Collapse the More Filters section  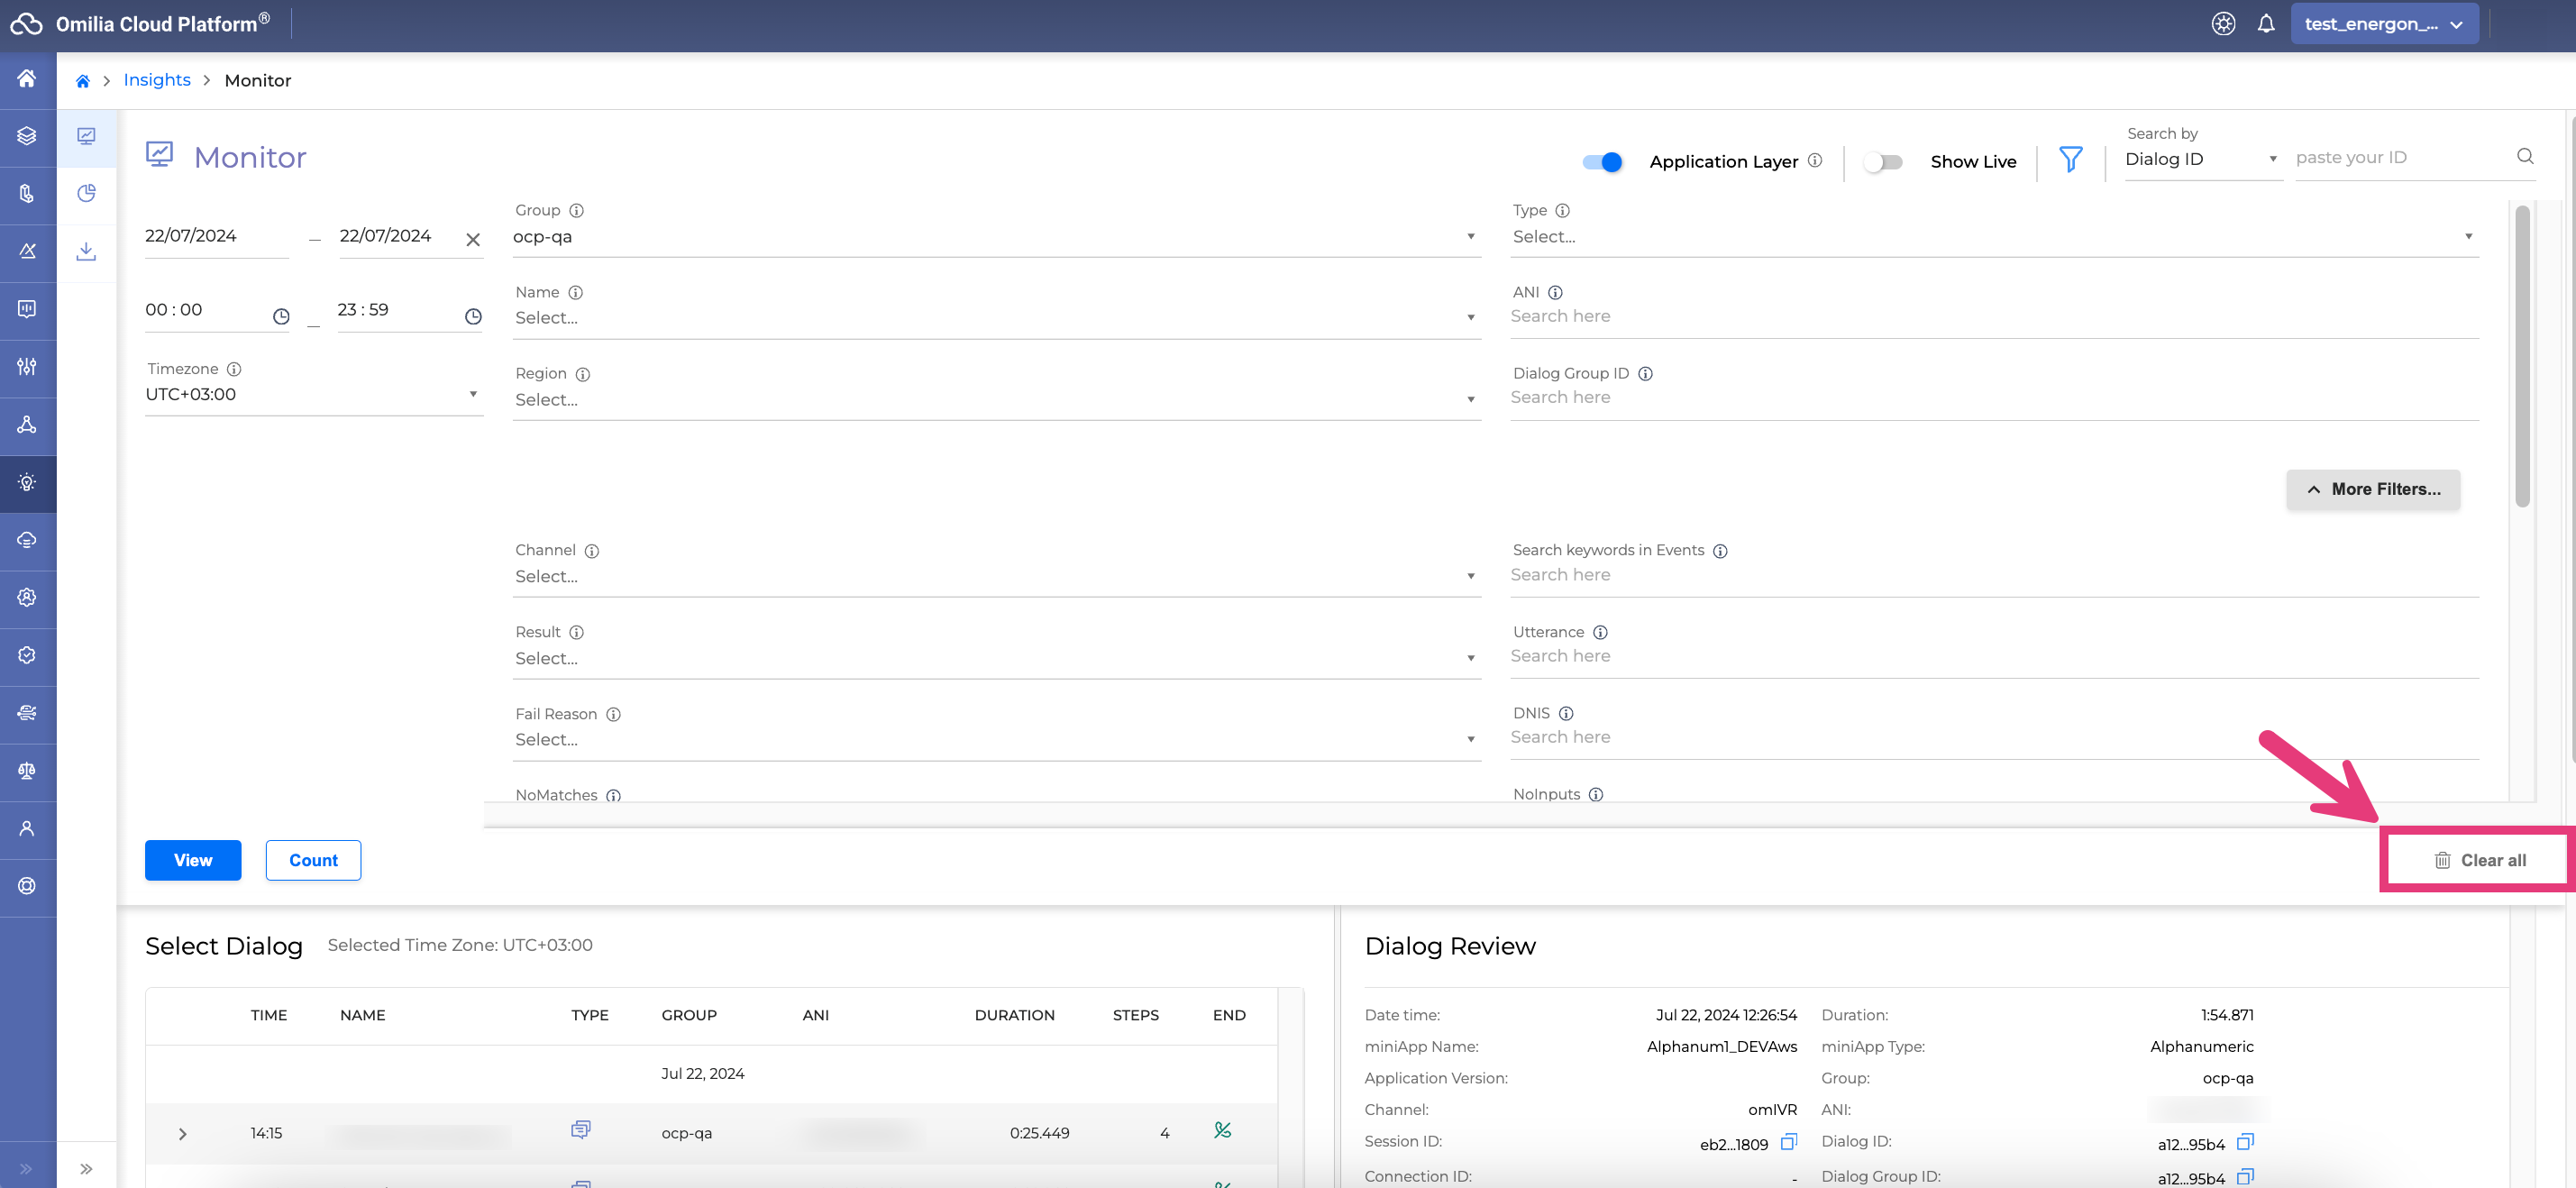pyautogui.click(x=2372, y=489)
